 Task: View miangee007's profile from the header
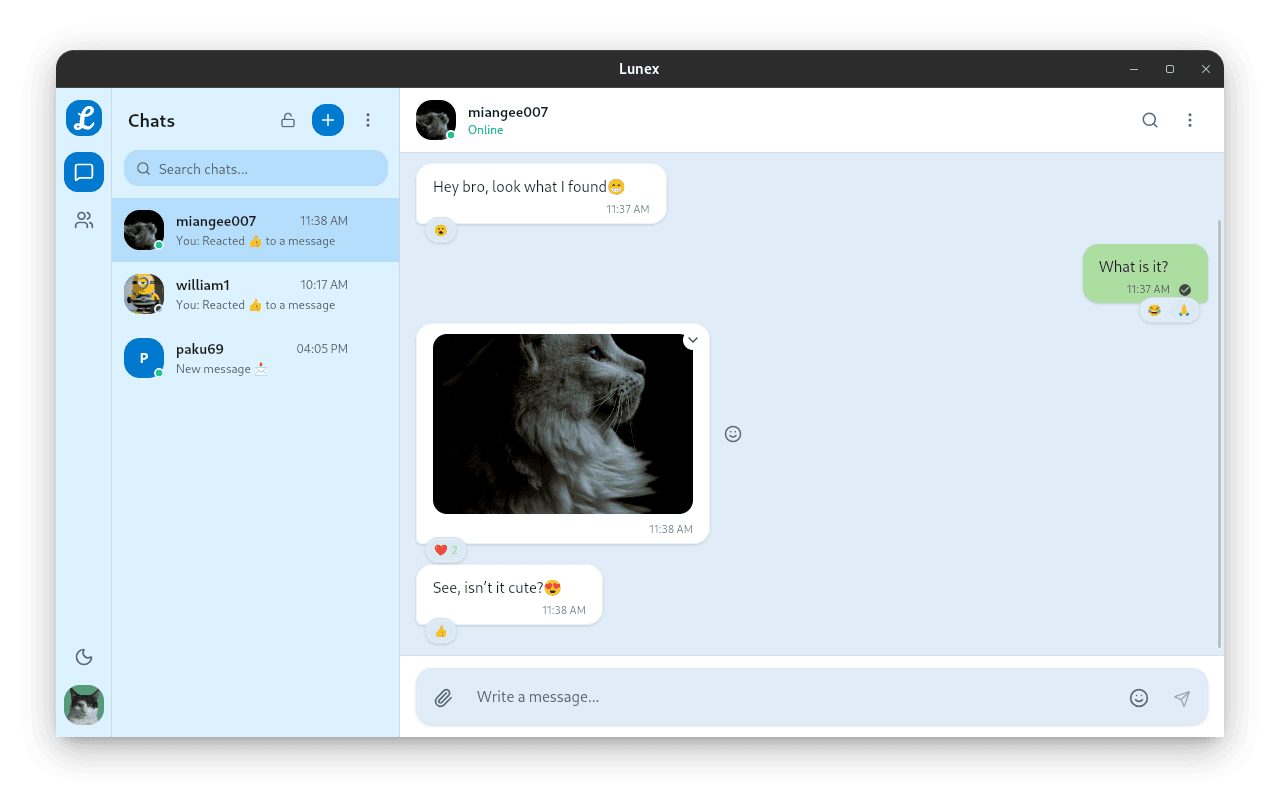[435, 119]
